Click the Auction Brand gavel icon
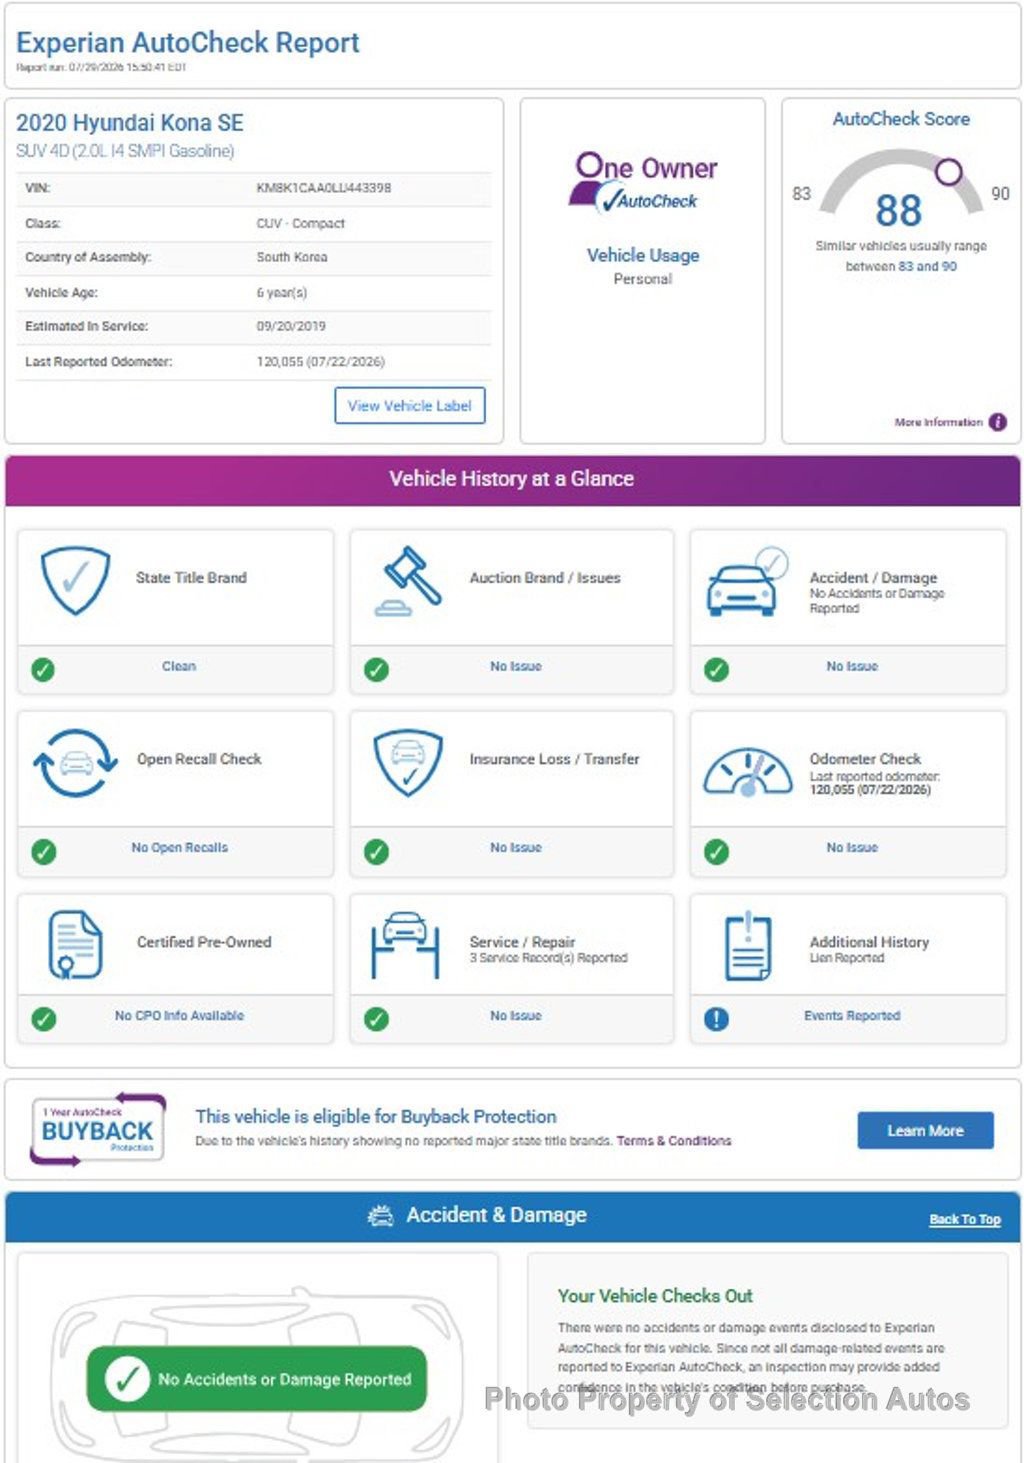 tap(408, 581)
